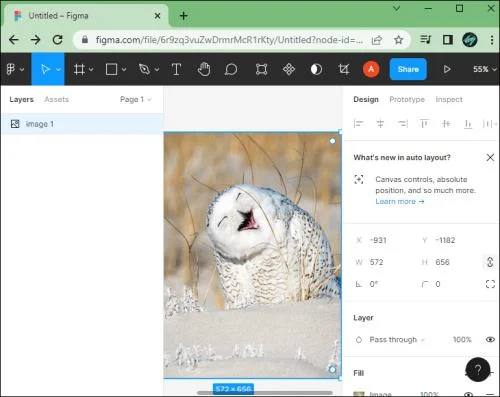The image size is (500, 397).
Task: Click the blue Share button
Action: [408, 69]
